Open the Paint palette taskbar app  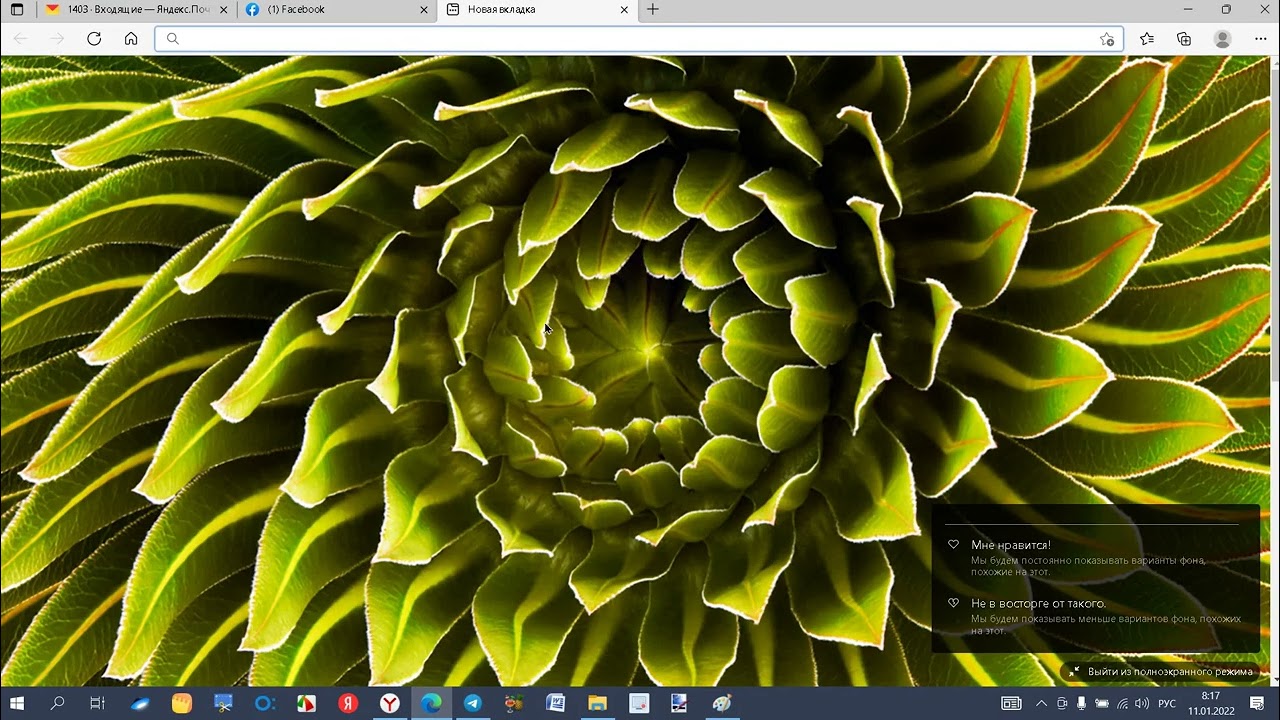[x=722, y=704]
